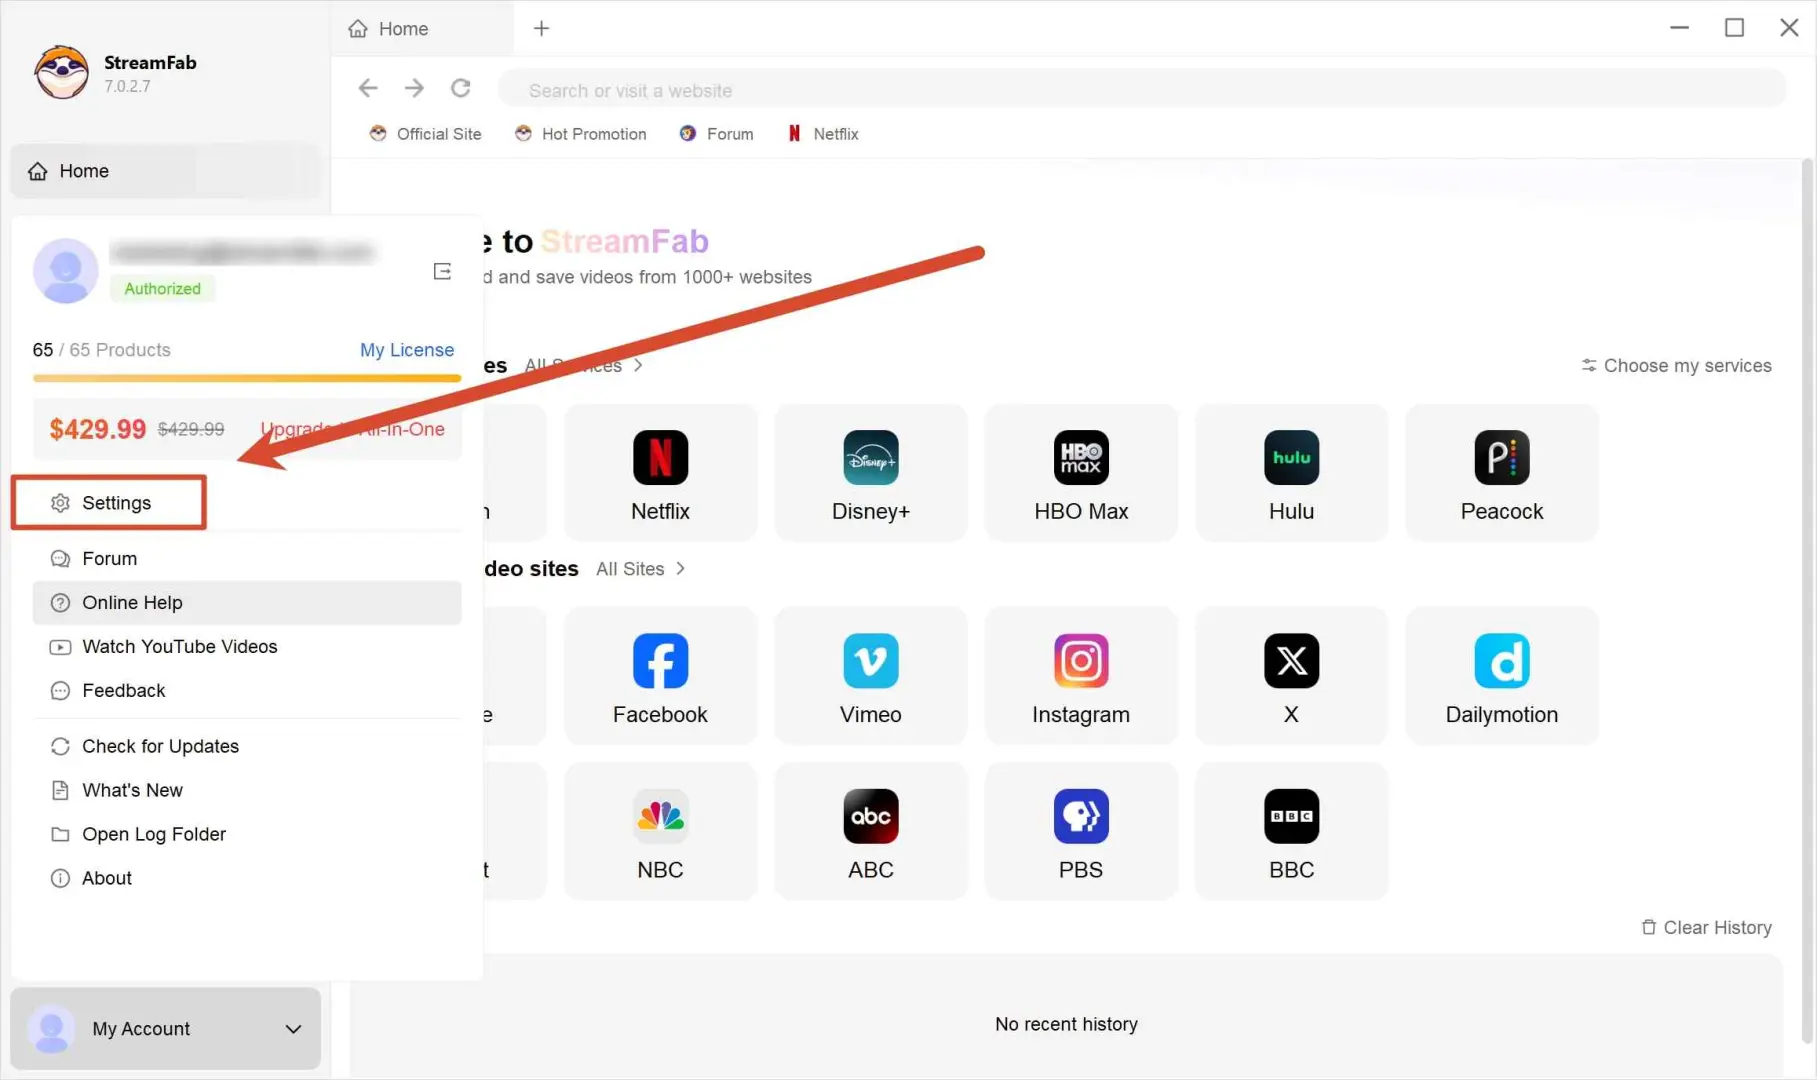This screenshot has width=1817, height=1080.
Task: Open a new tab with plus button
Action: point(541,28)
